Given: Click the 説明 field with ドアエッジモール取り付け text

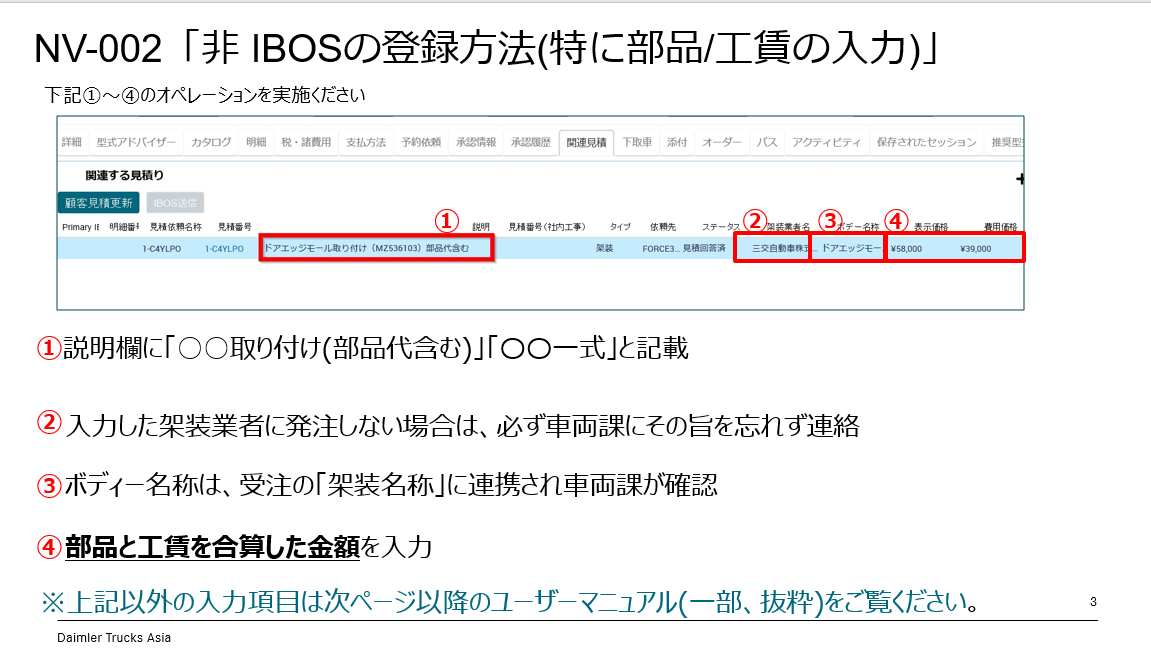Looking at the screenshot, I should click(x=375, y=248).
